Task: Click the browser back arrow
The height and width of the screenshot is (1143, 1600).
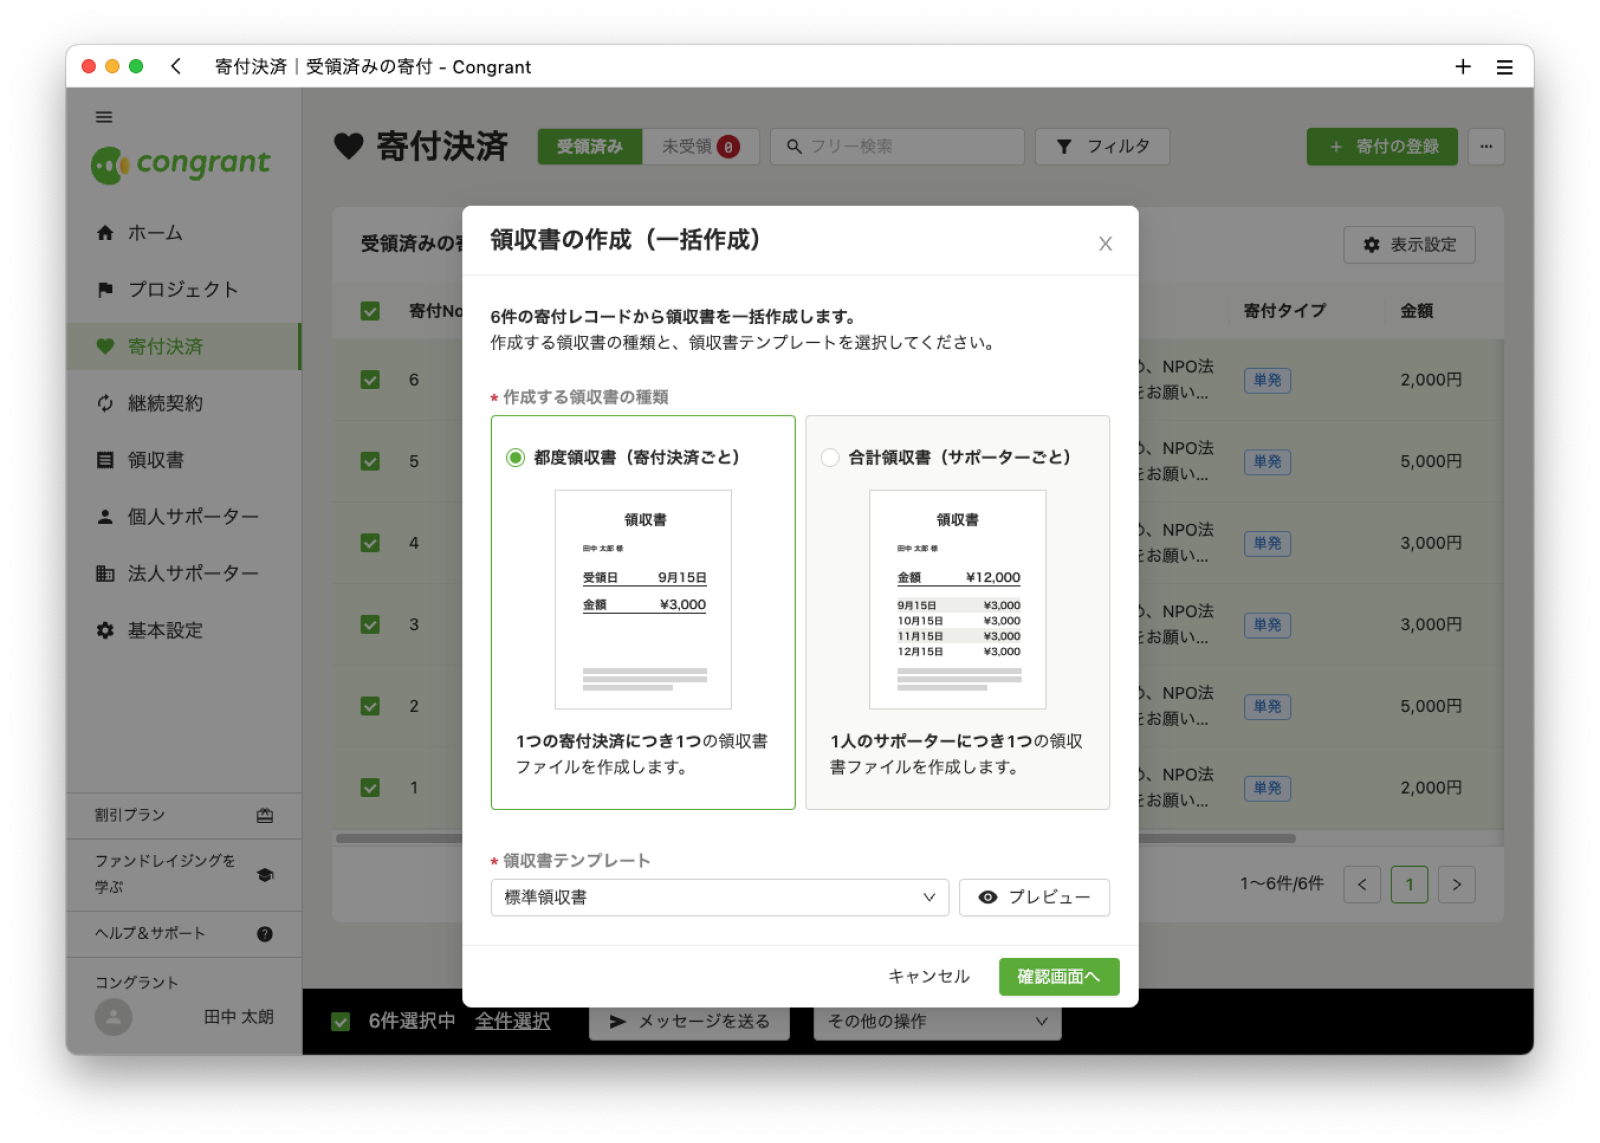Action: 176,67
